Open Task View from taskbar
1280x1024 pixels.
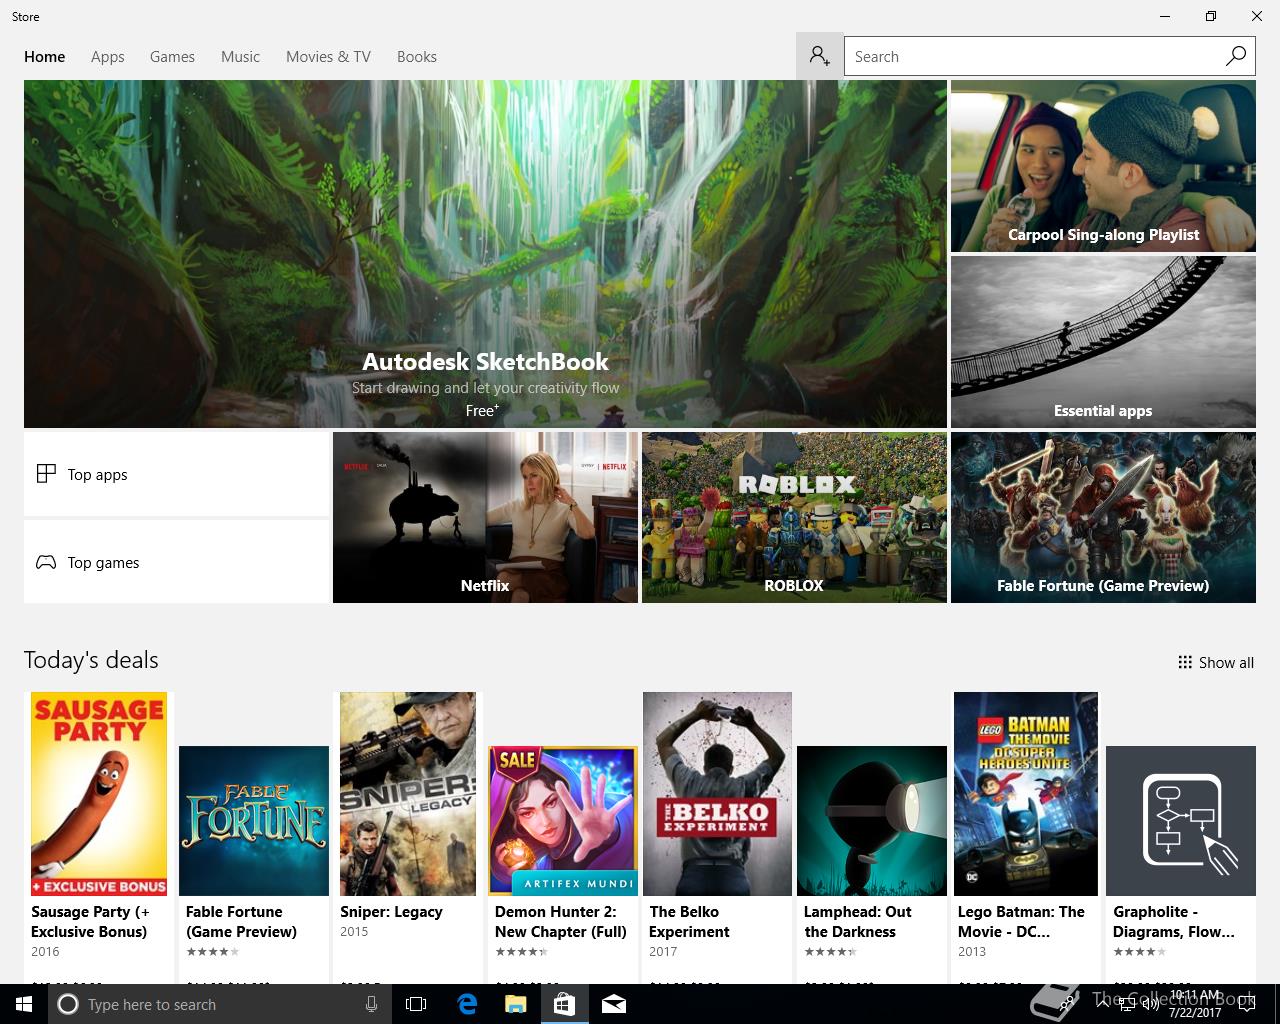tap(416, 1004)
